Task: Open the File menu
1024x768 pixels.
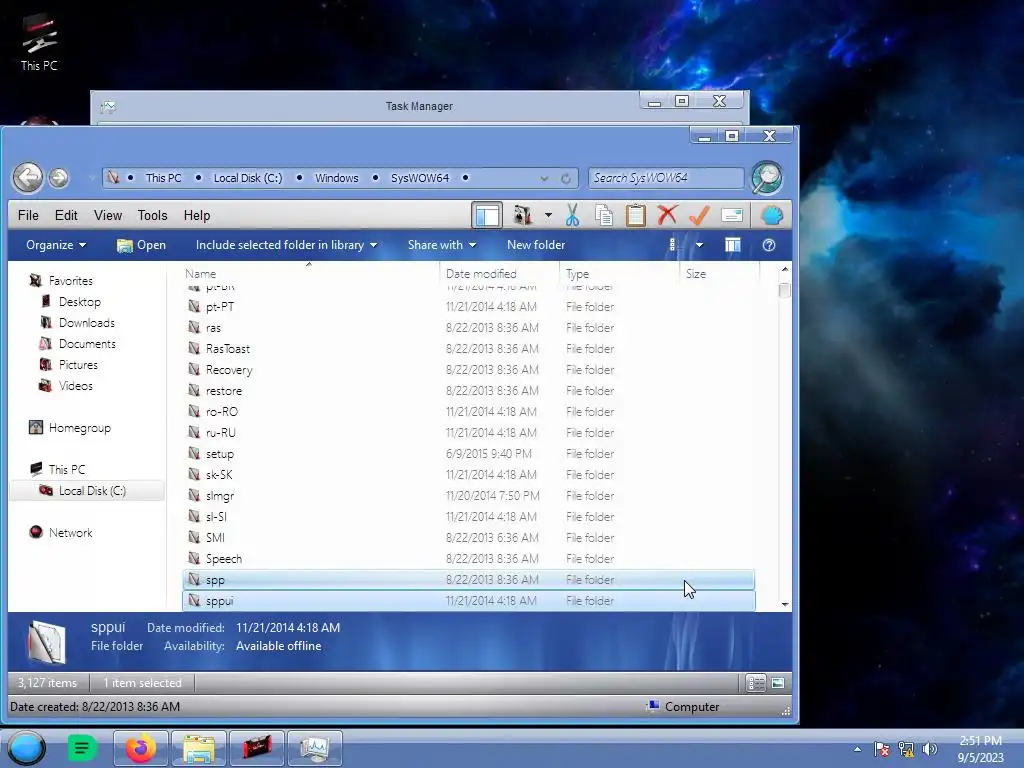Action: tap(28, 216)
